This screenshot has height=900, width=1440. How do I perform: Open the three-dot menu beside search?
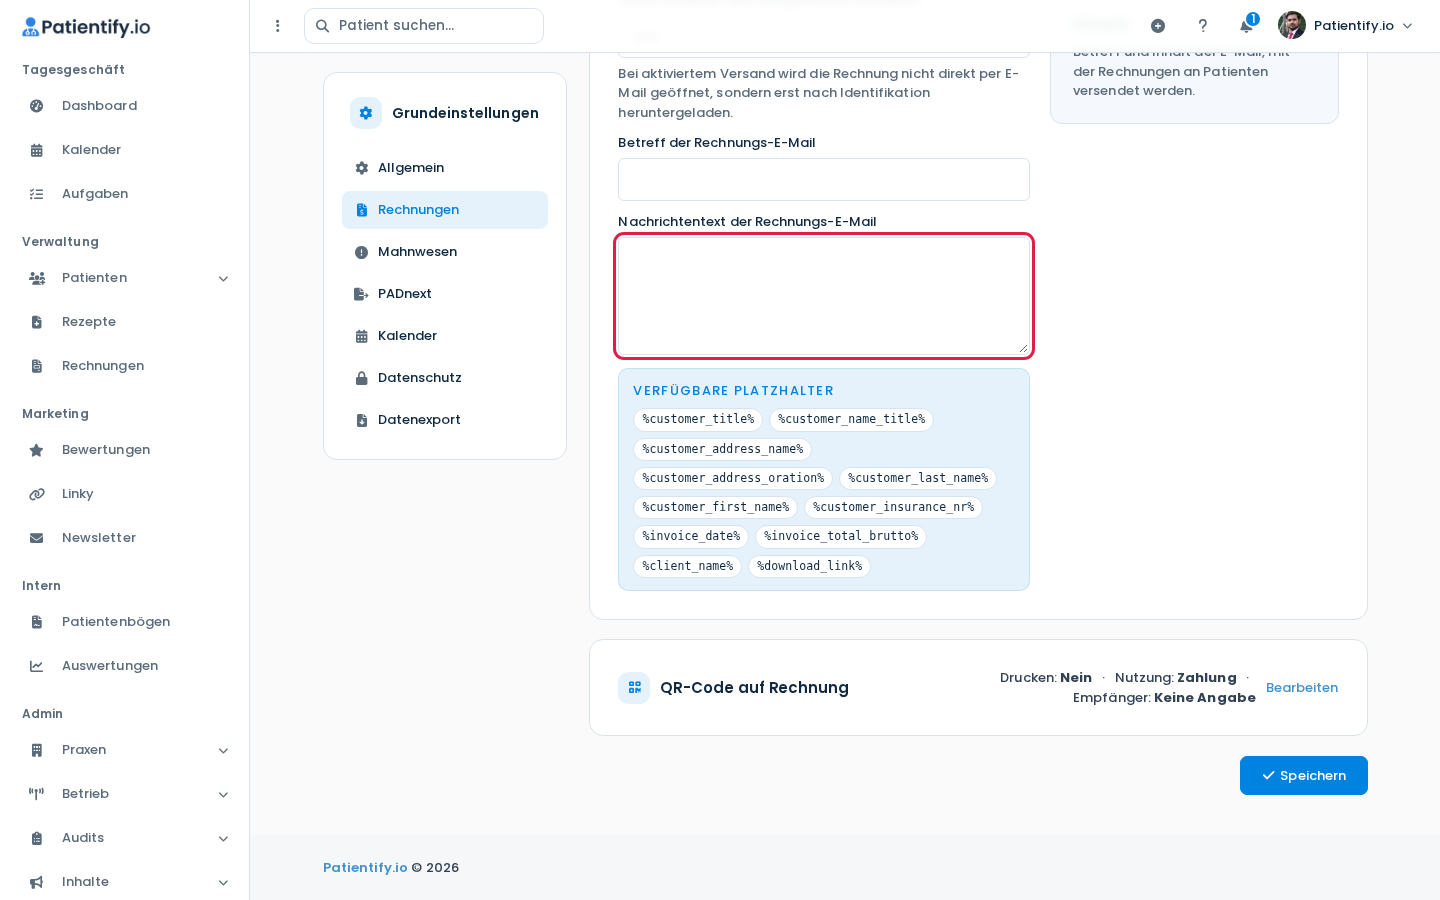(278, 26)
